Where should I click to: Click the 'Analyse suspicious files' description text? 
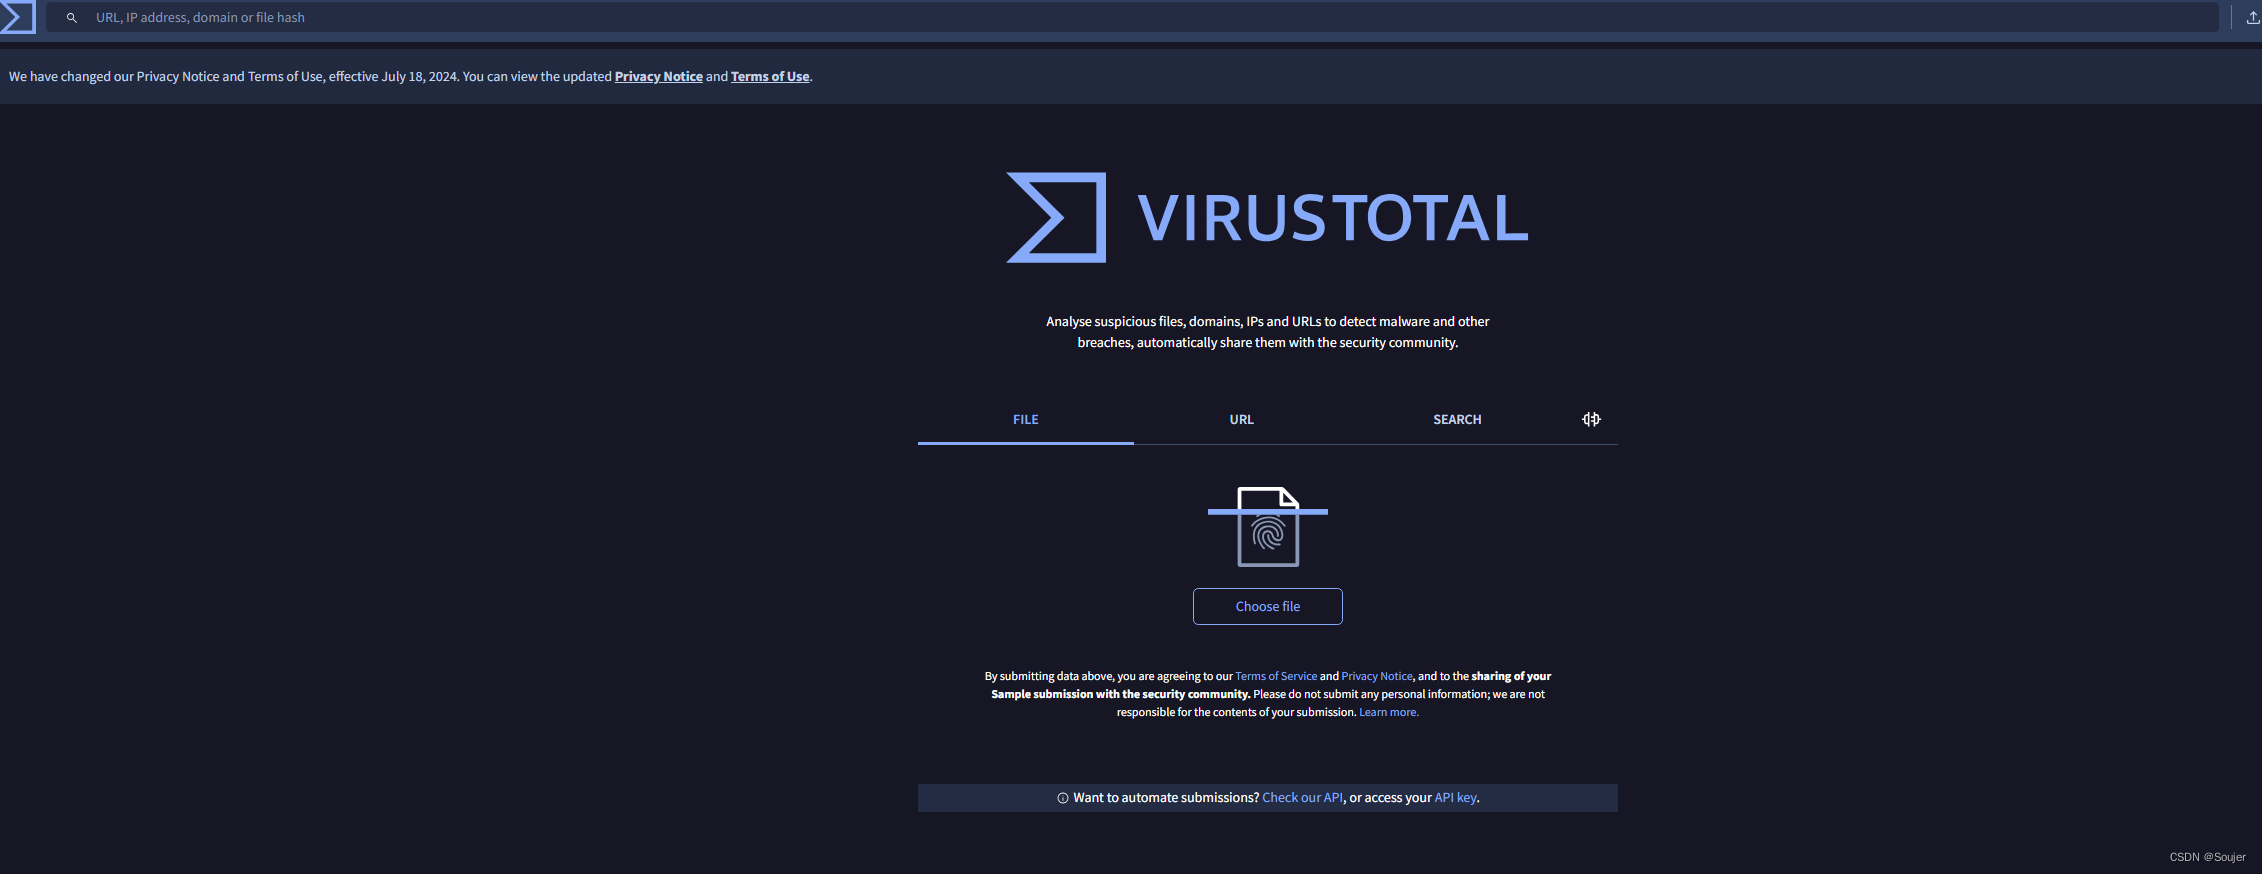(x=1267, y=332)
